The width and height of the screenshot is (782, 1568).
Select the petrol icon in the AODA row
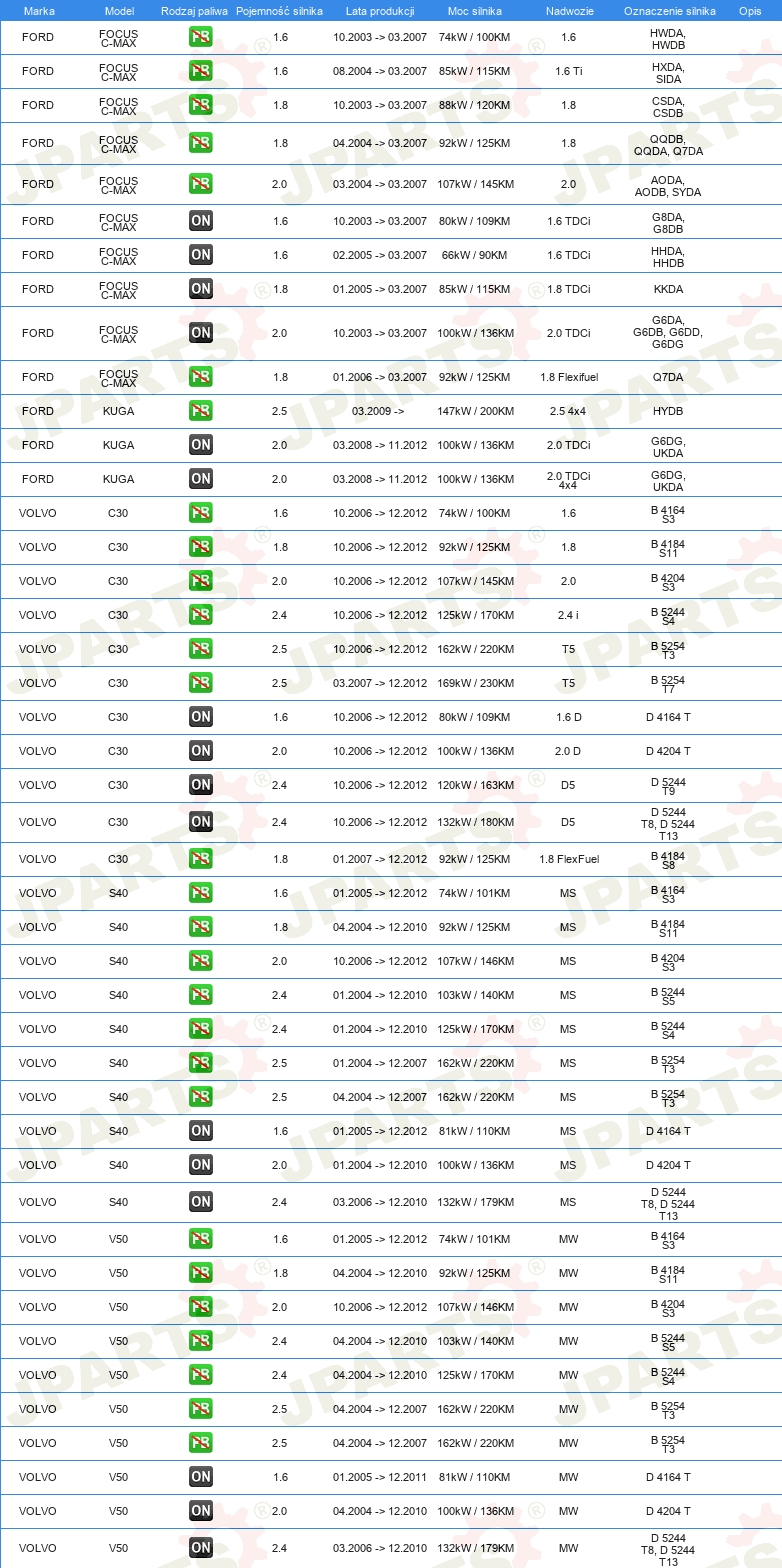[201, 184]
